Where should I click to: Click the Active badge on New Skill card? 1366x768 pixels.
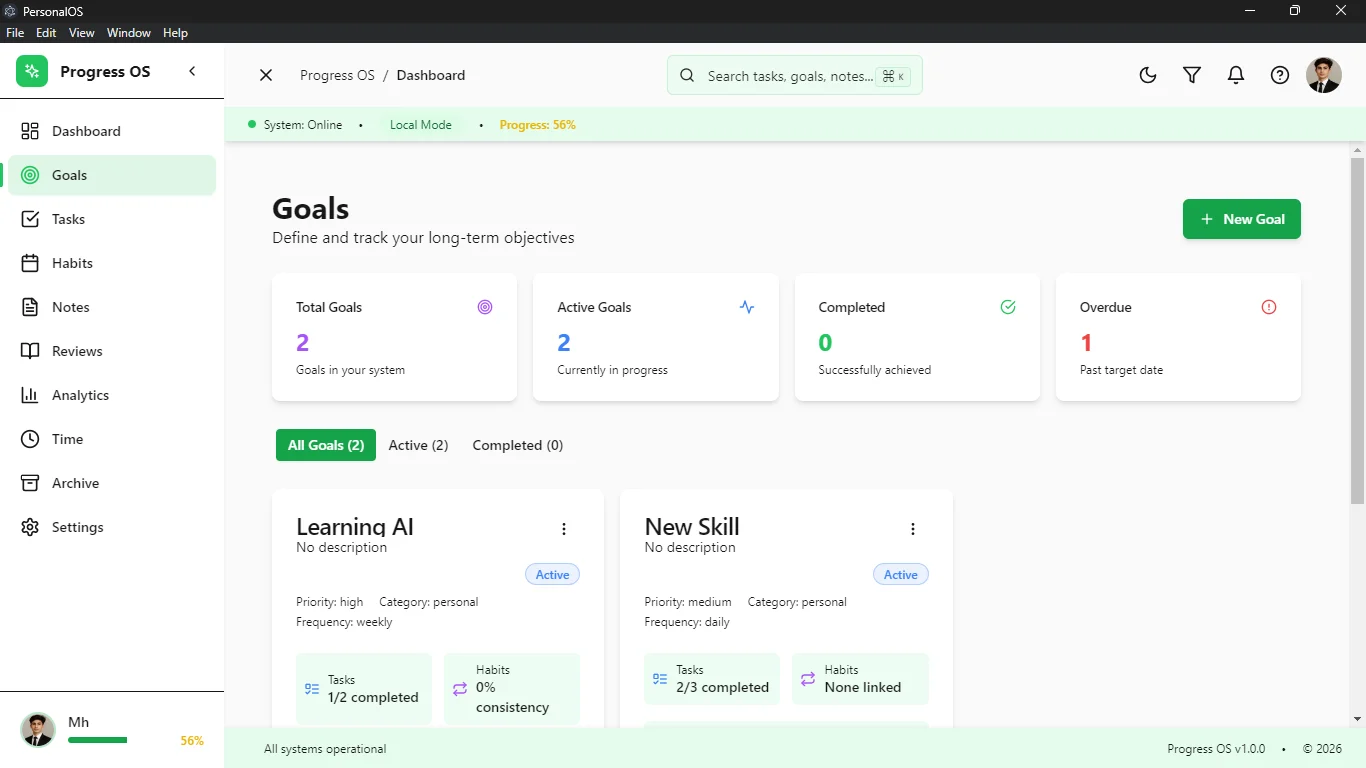901,574
